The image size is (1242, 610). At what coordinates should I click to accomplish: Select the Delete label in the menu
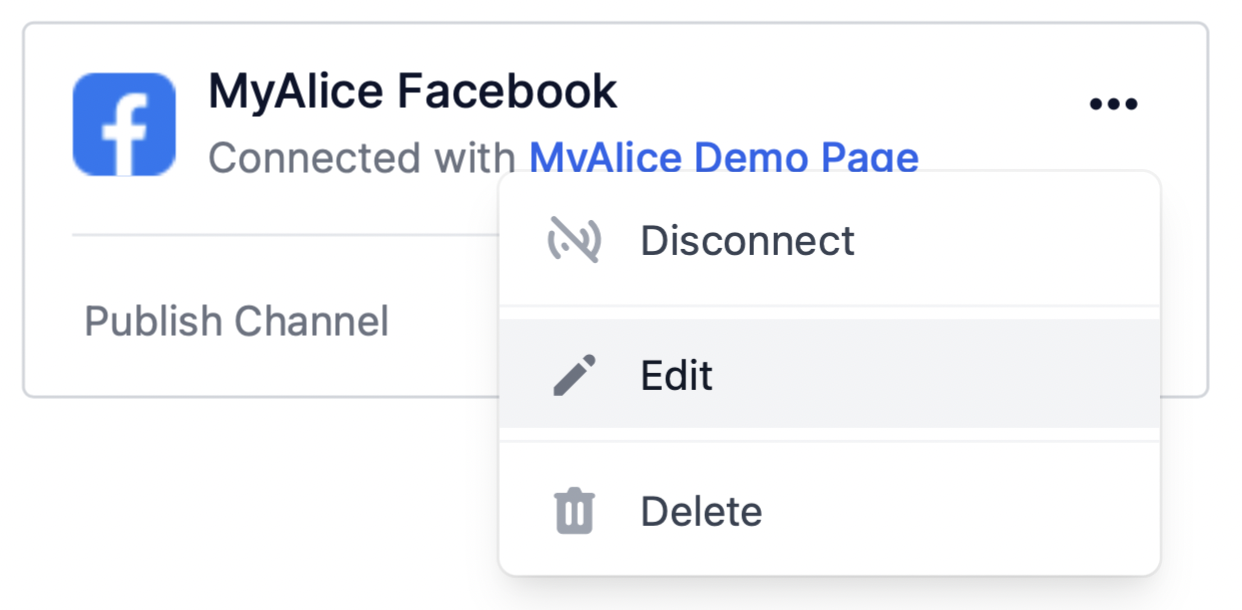coord(701,511)
